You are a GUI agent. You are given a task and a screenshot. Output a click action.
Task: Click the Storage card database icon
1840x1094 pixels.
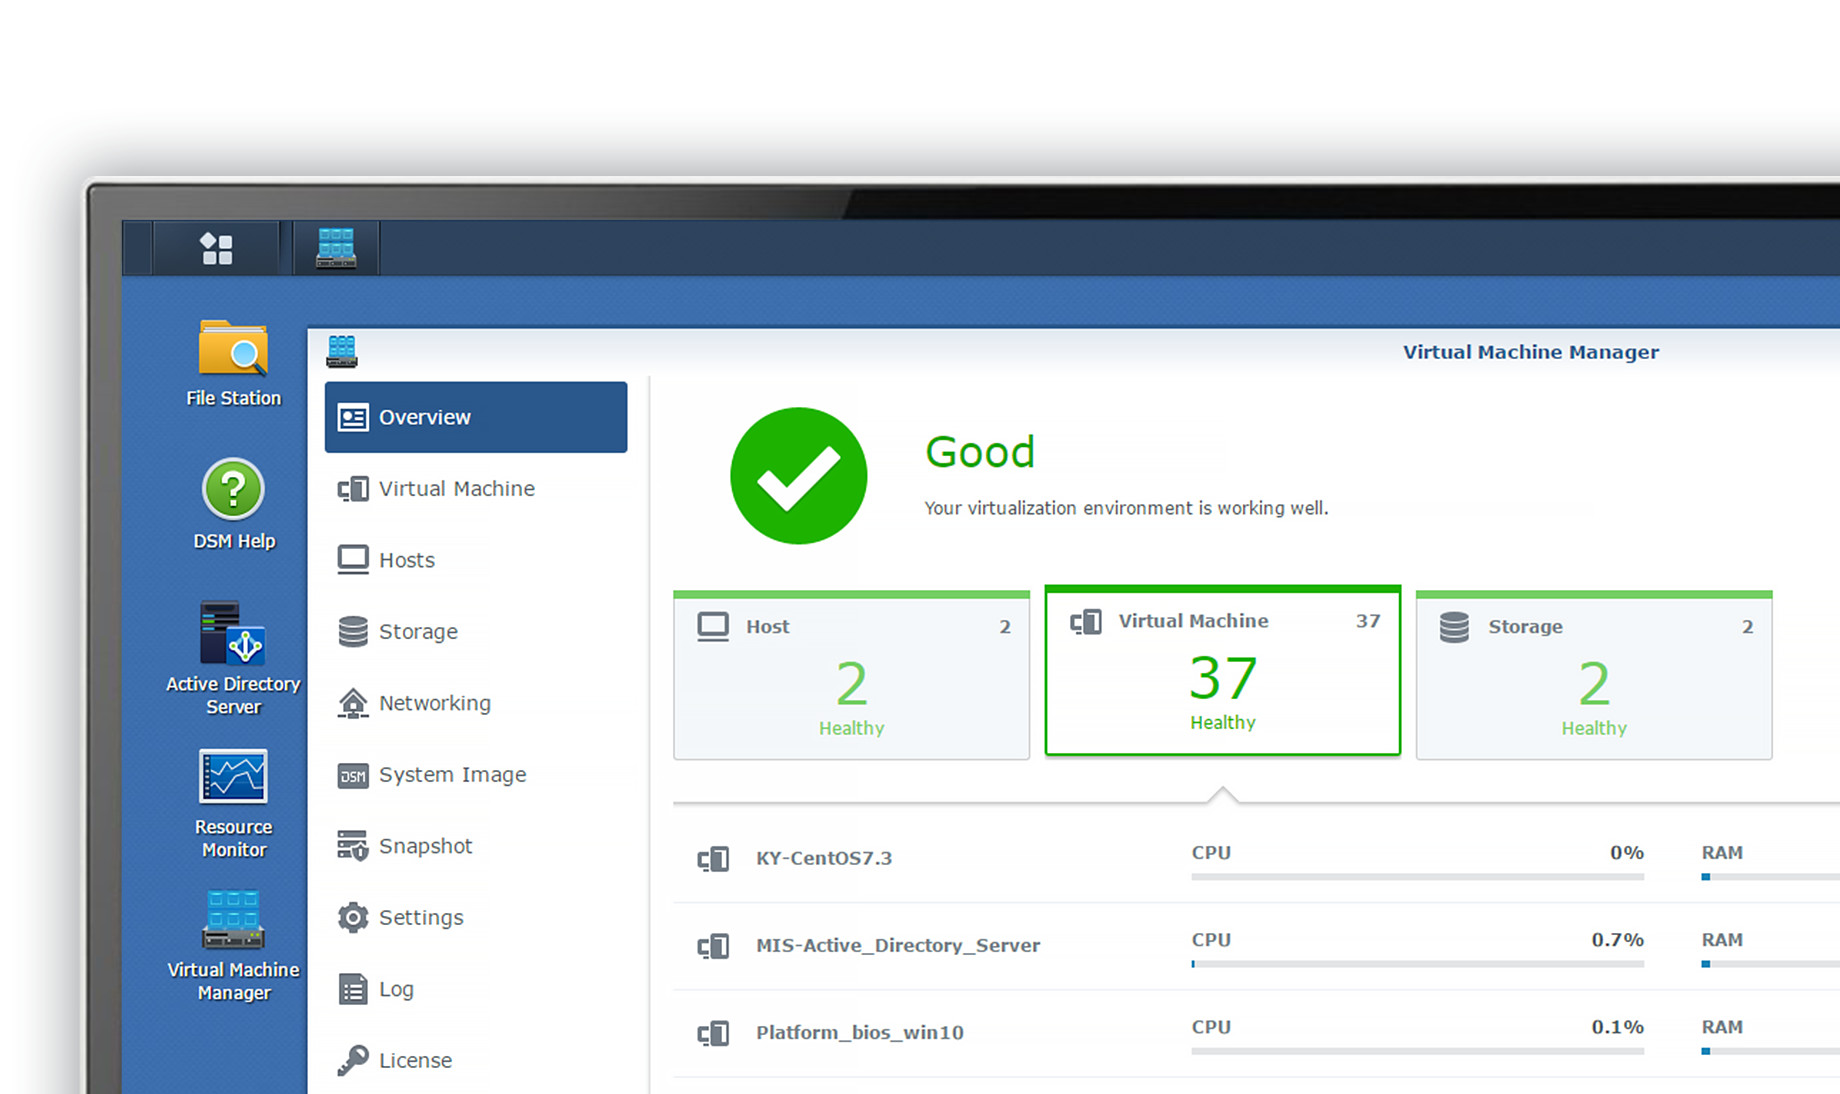pyautogui.click(x=1454, y=627)
